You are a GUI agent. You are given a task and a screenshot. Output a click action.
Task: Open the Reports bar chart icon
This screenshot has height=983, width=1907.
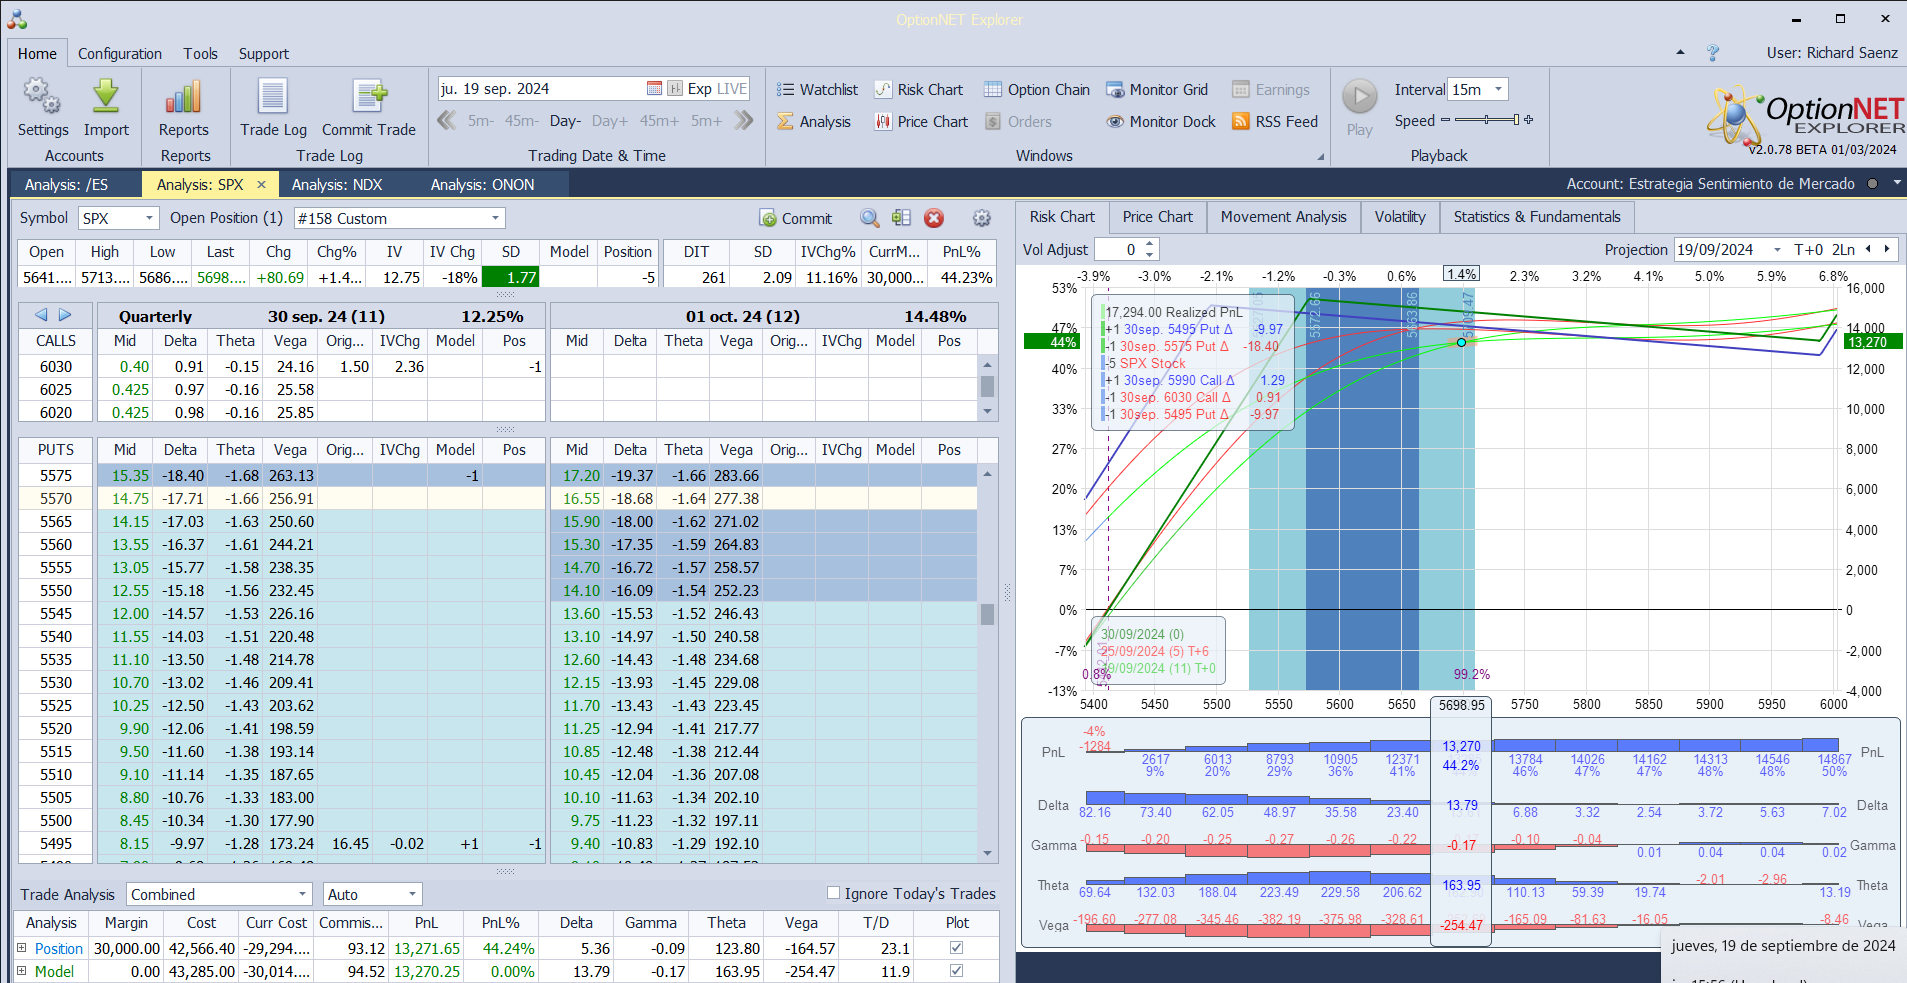tap(184, 97)
